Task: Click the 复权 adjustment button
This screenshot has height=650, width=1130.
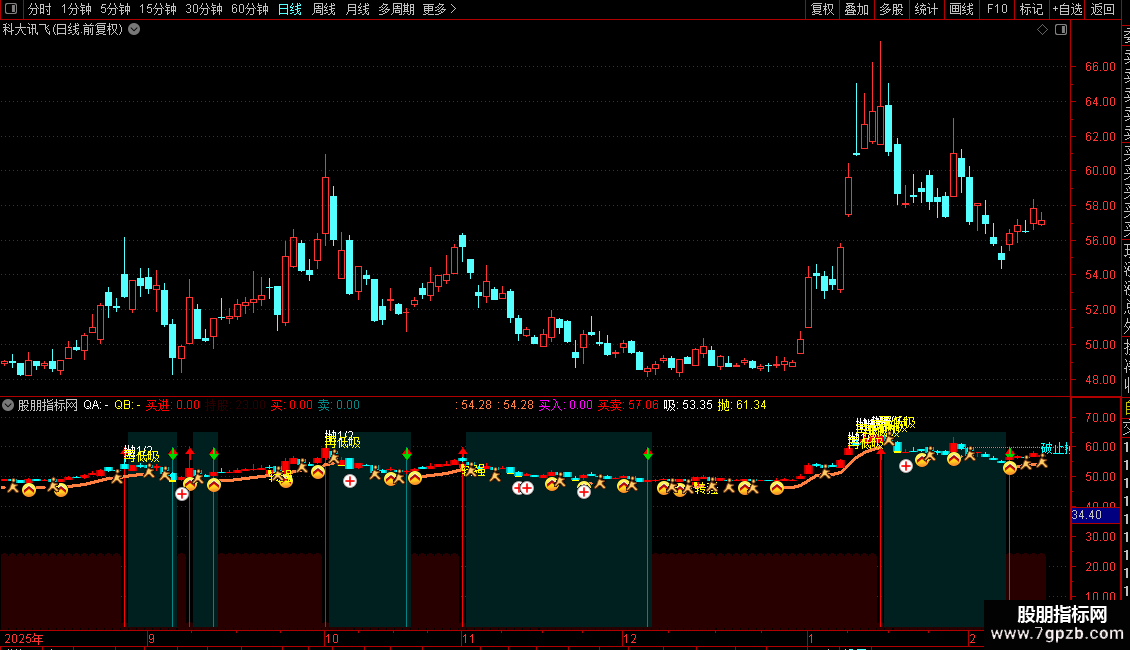Action: (822, 9)
